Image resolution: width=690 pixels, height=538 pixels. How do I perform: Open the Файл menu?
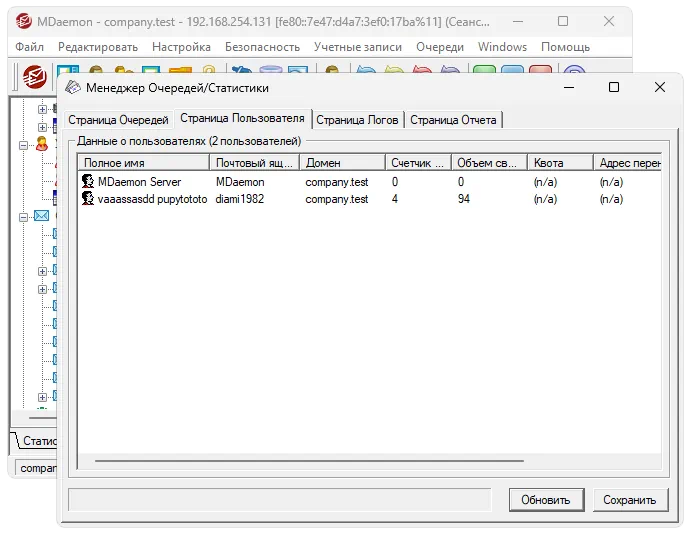pos(29,47)
